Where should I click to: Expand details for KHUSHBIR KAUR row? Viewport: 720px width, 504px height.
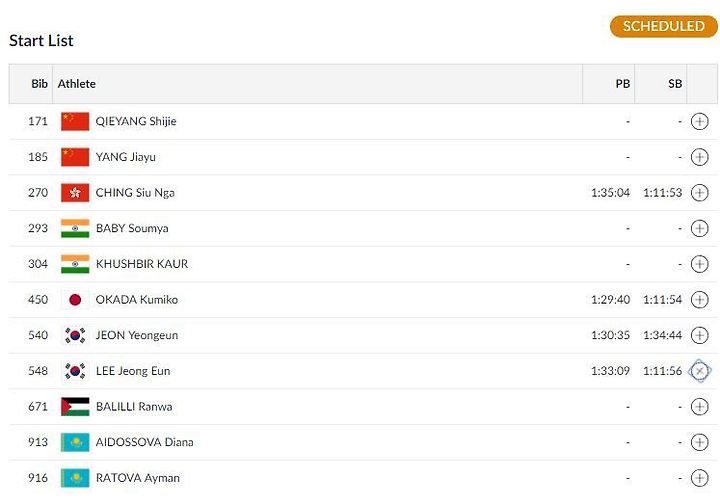coord(699,264)
